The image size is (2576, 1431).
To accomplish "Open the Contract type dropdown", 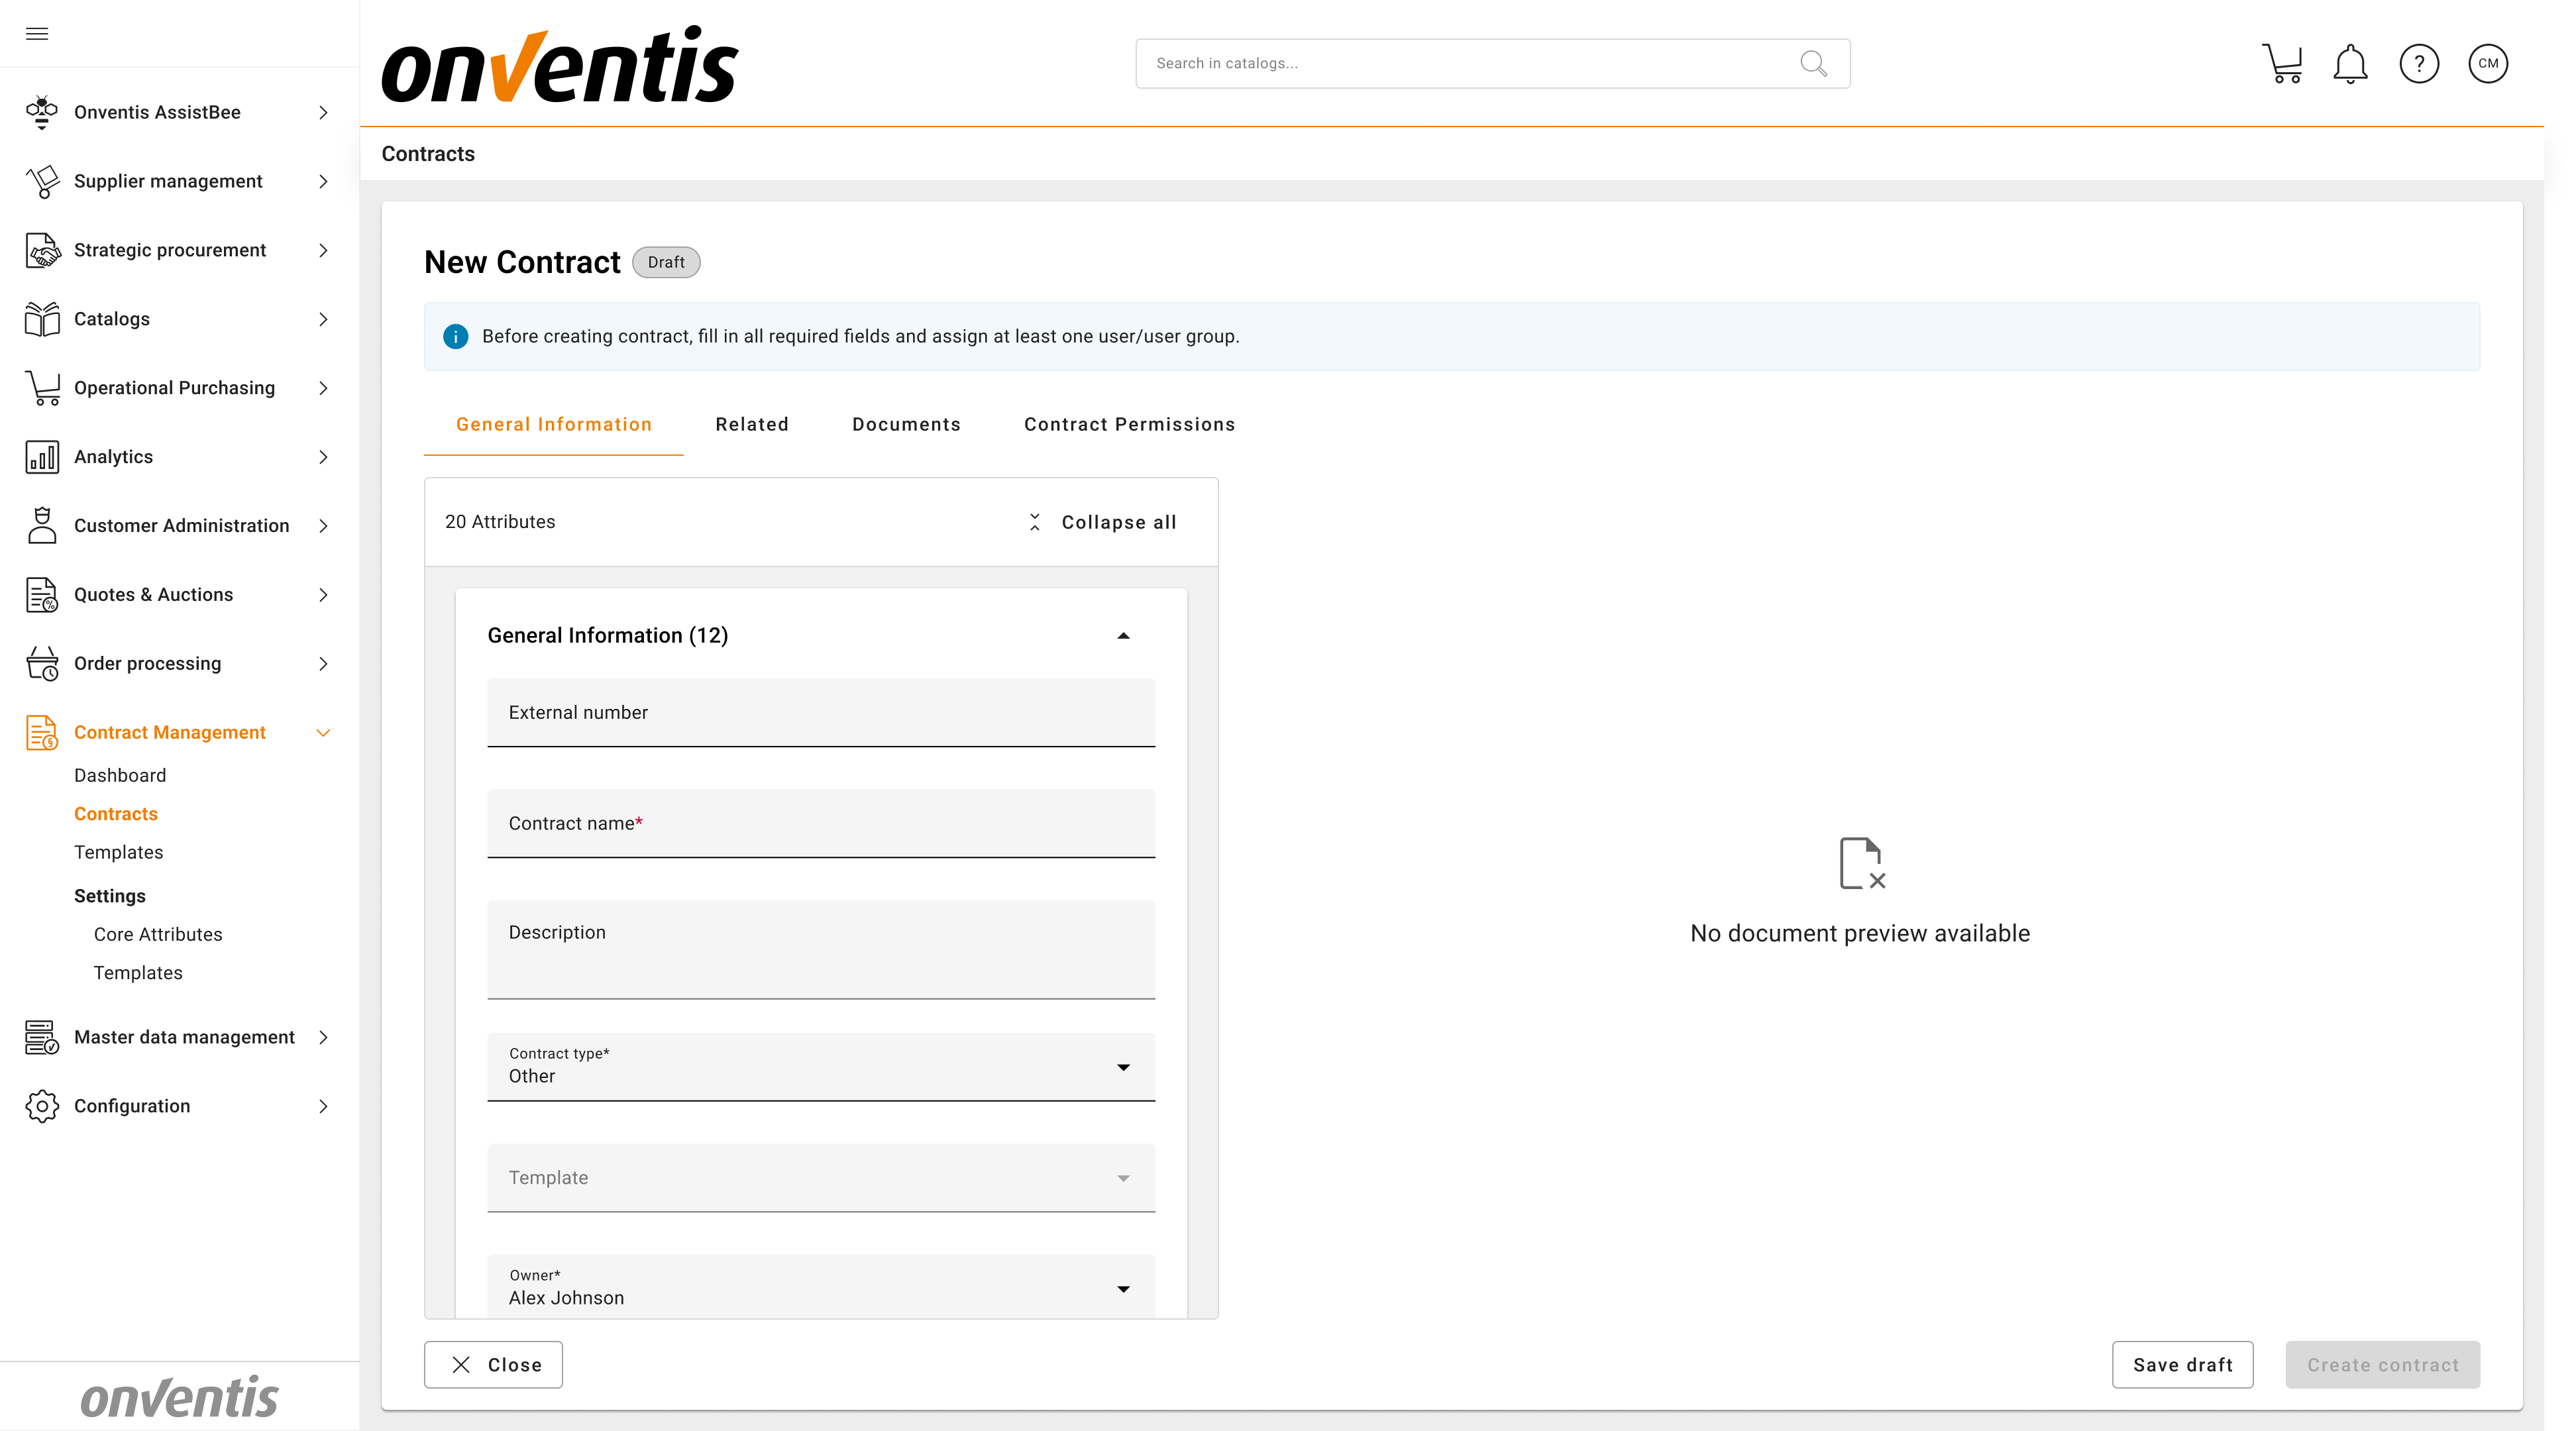I will click(1123, 1067).
